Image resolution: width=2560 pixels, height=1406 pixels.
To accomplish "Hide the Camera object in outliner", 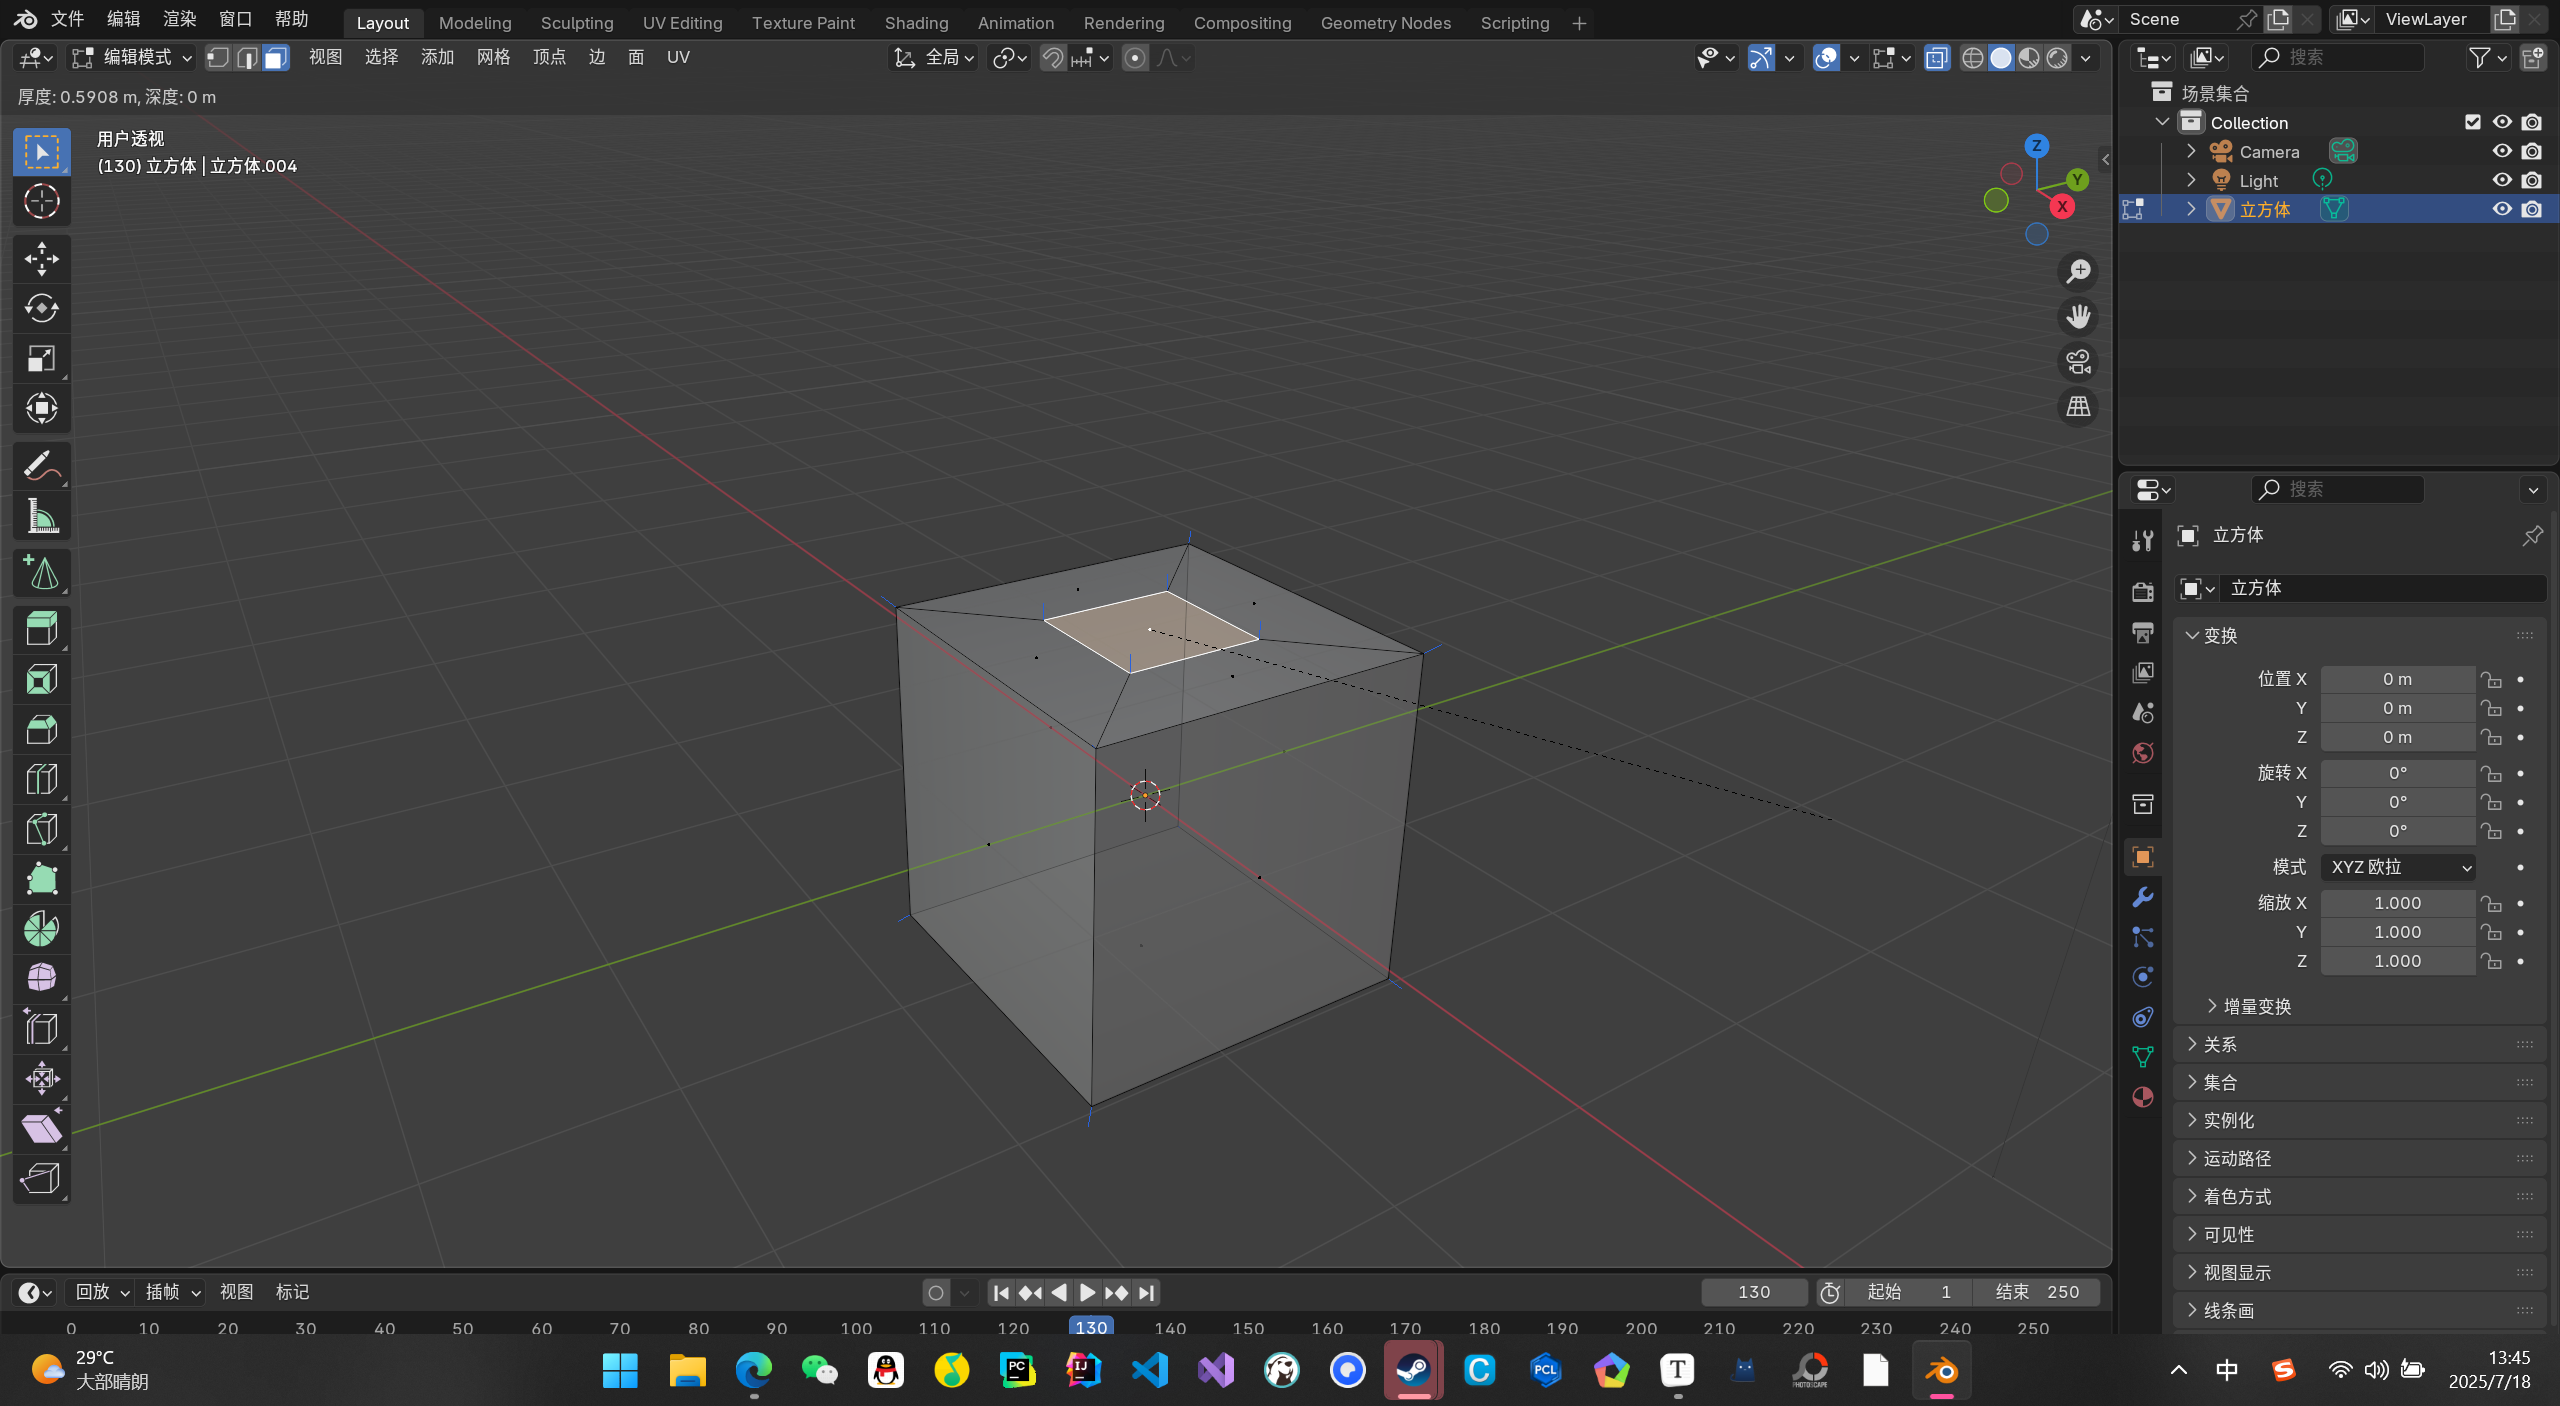I will click(x=2501, y=151).
